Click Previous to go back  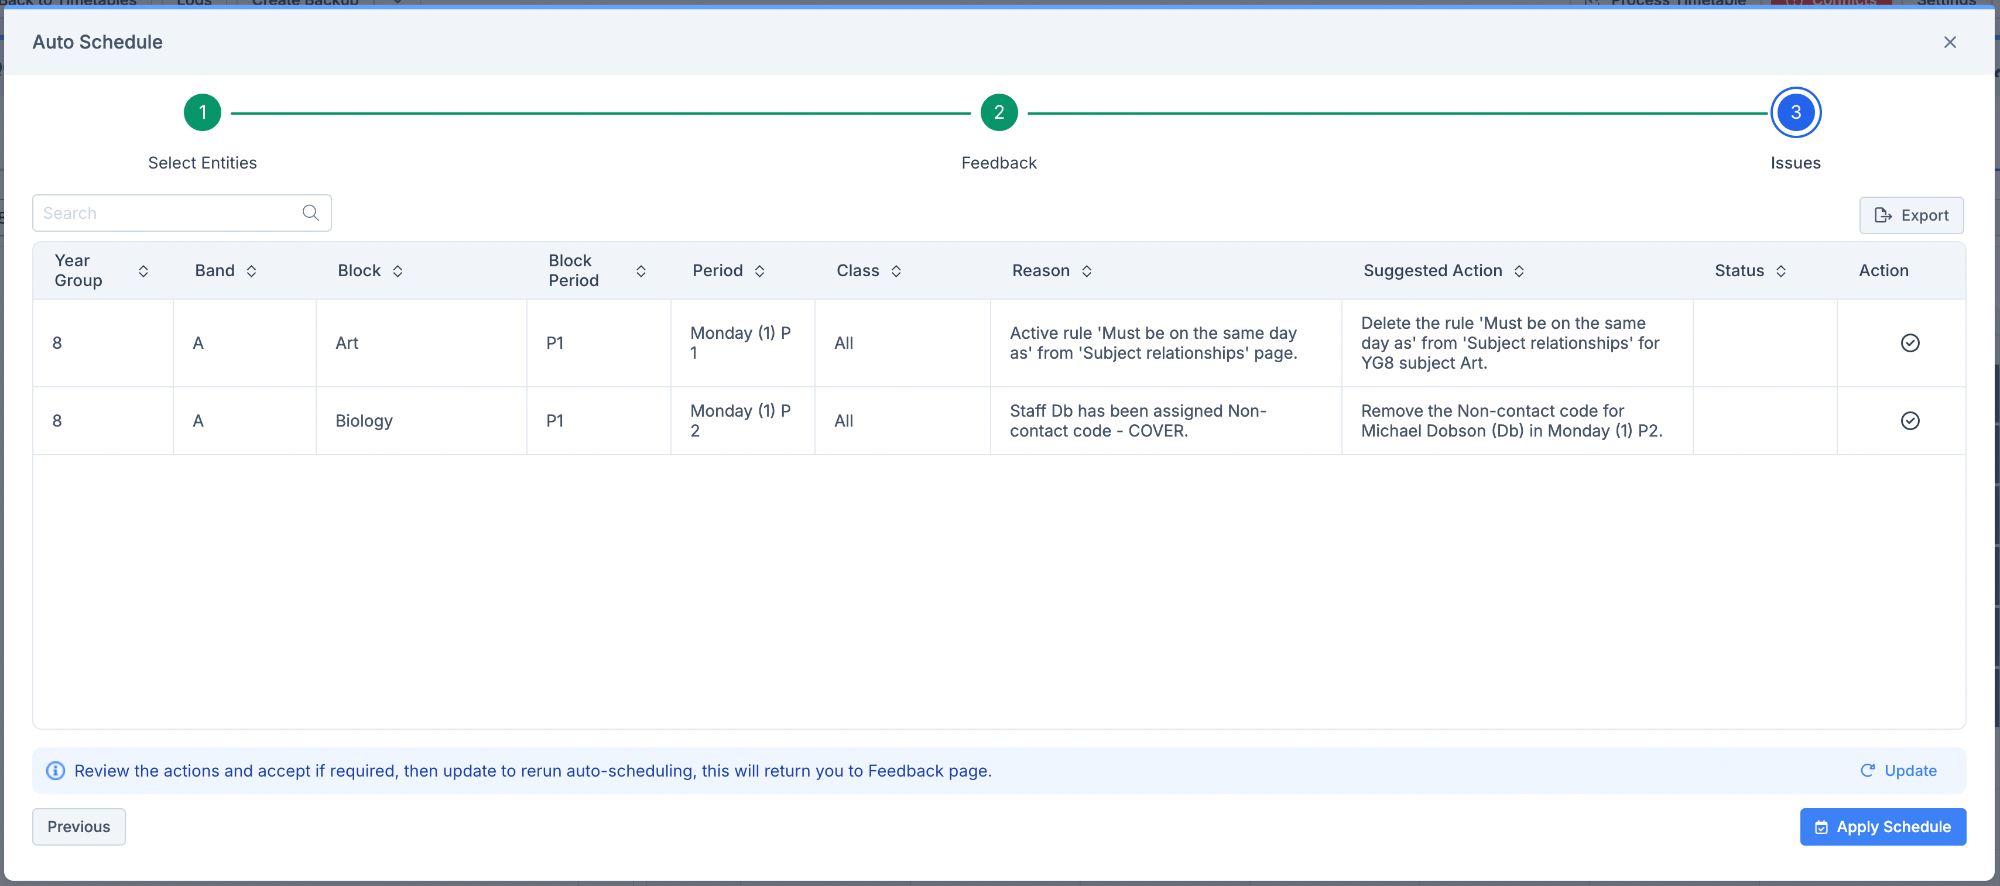(79, 827)
